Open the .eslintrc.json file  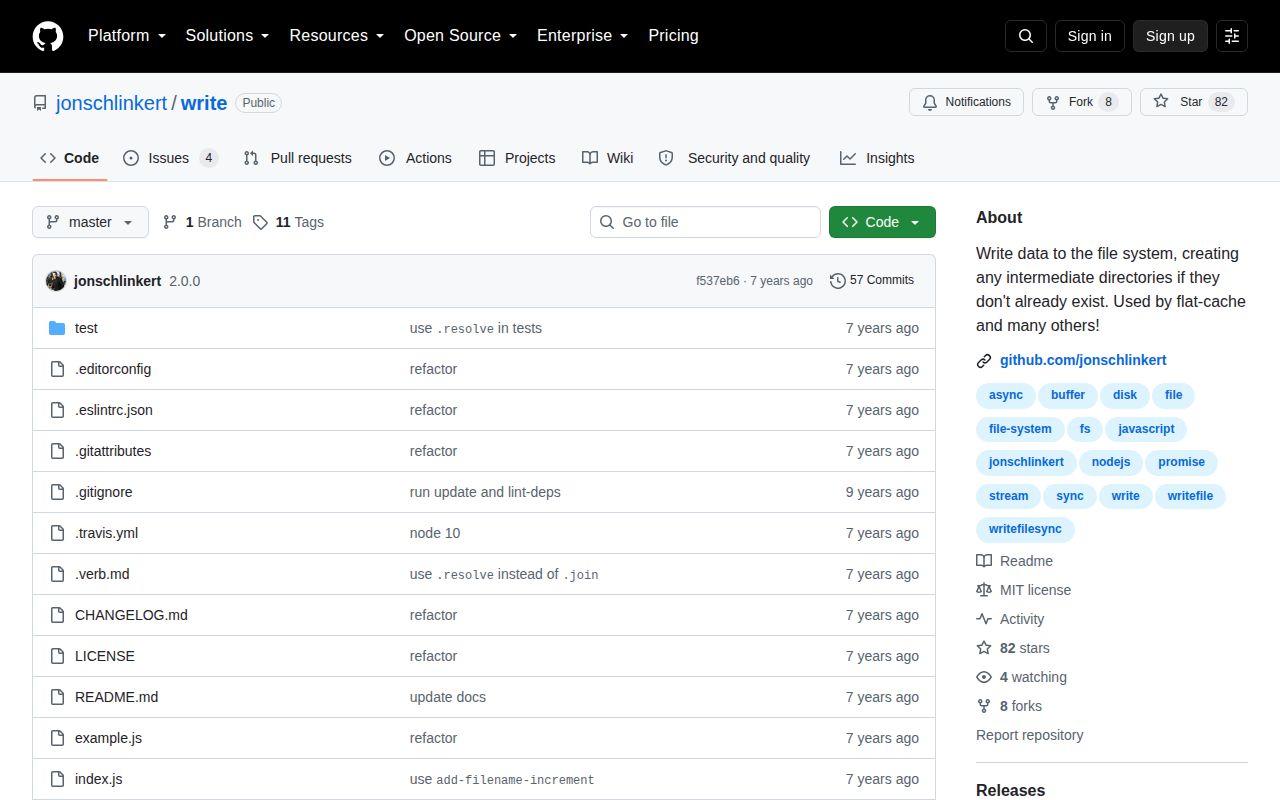point(114,410)
